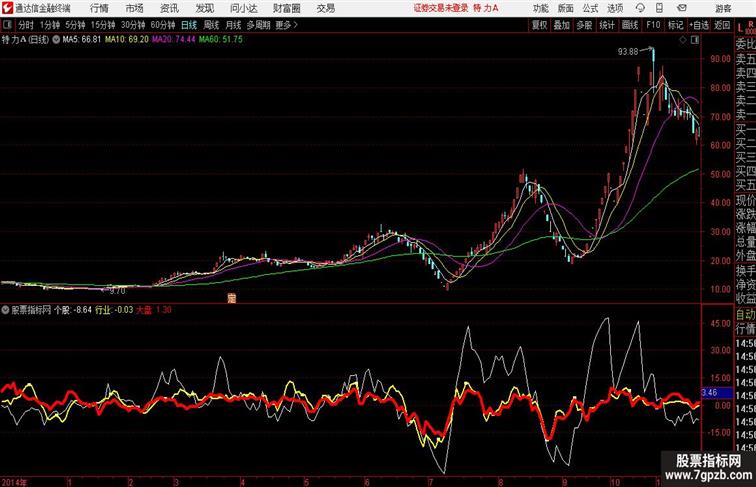Open the 发现 menu
The image size is (756, 487).
click(204, 8)
